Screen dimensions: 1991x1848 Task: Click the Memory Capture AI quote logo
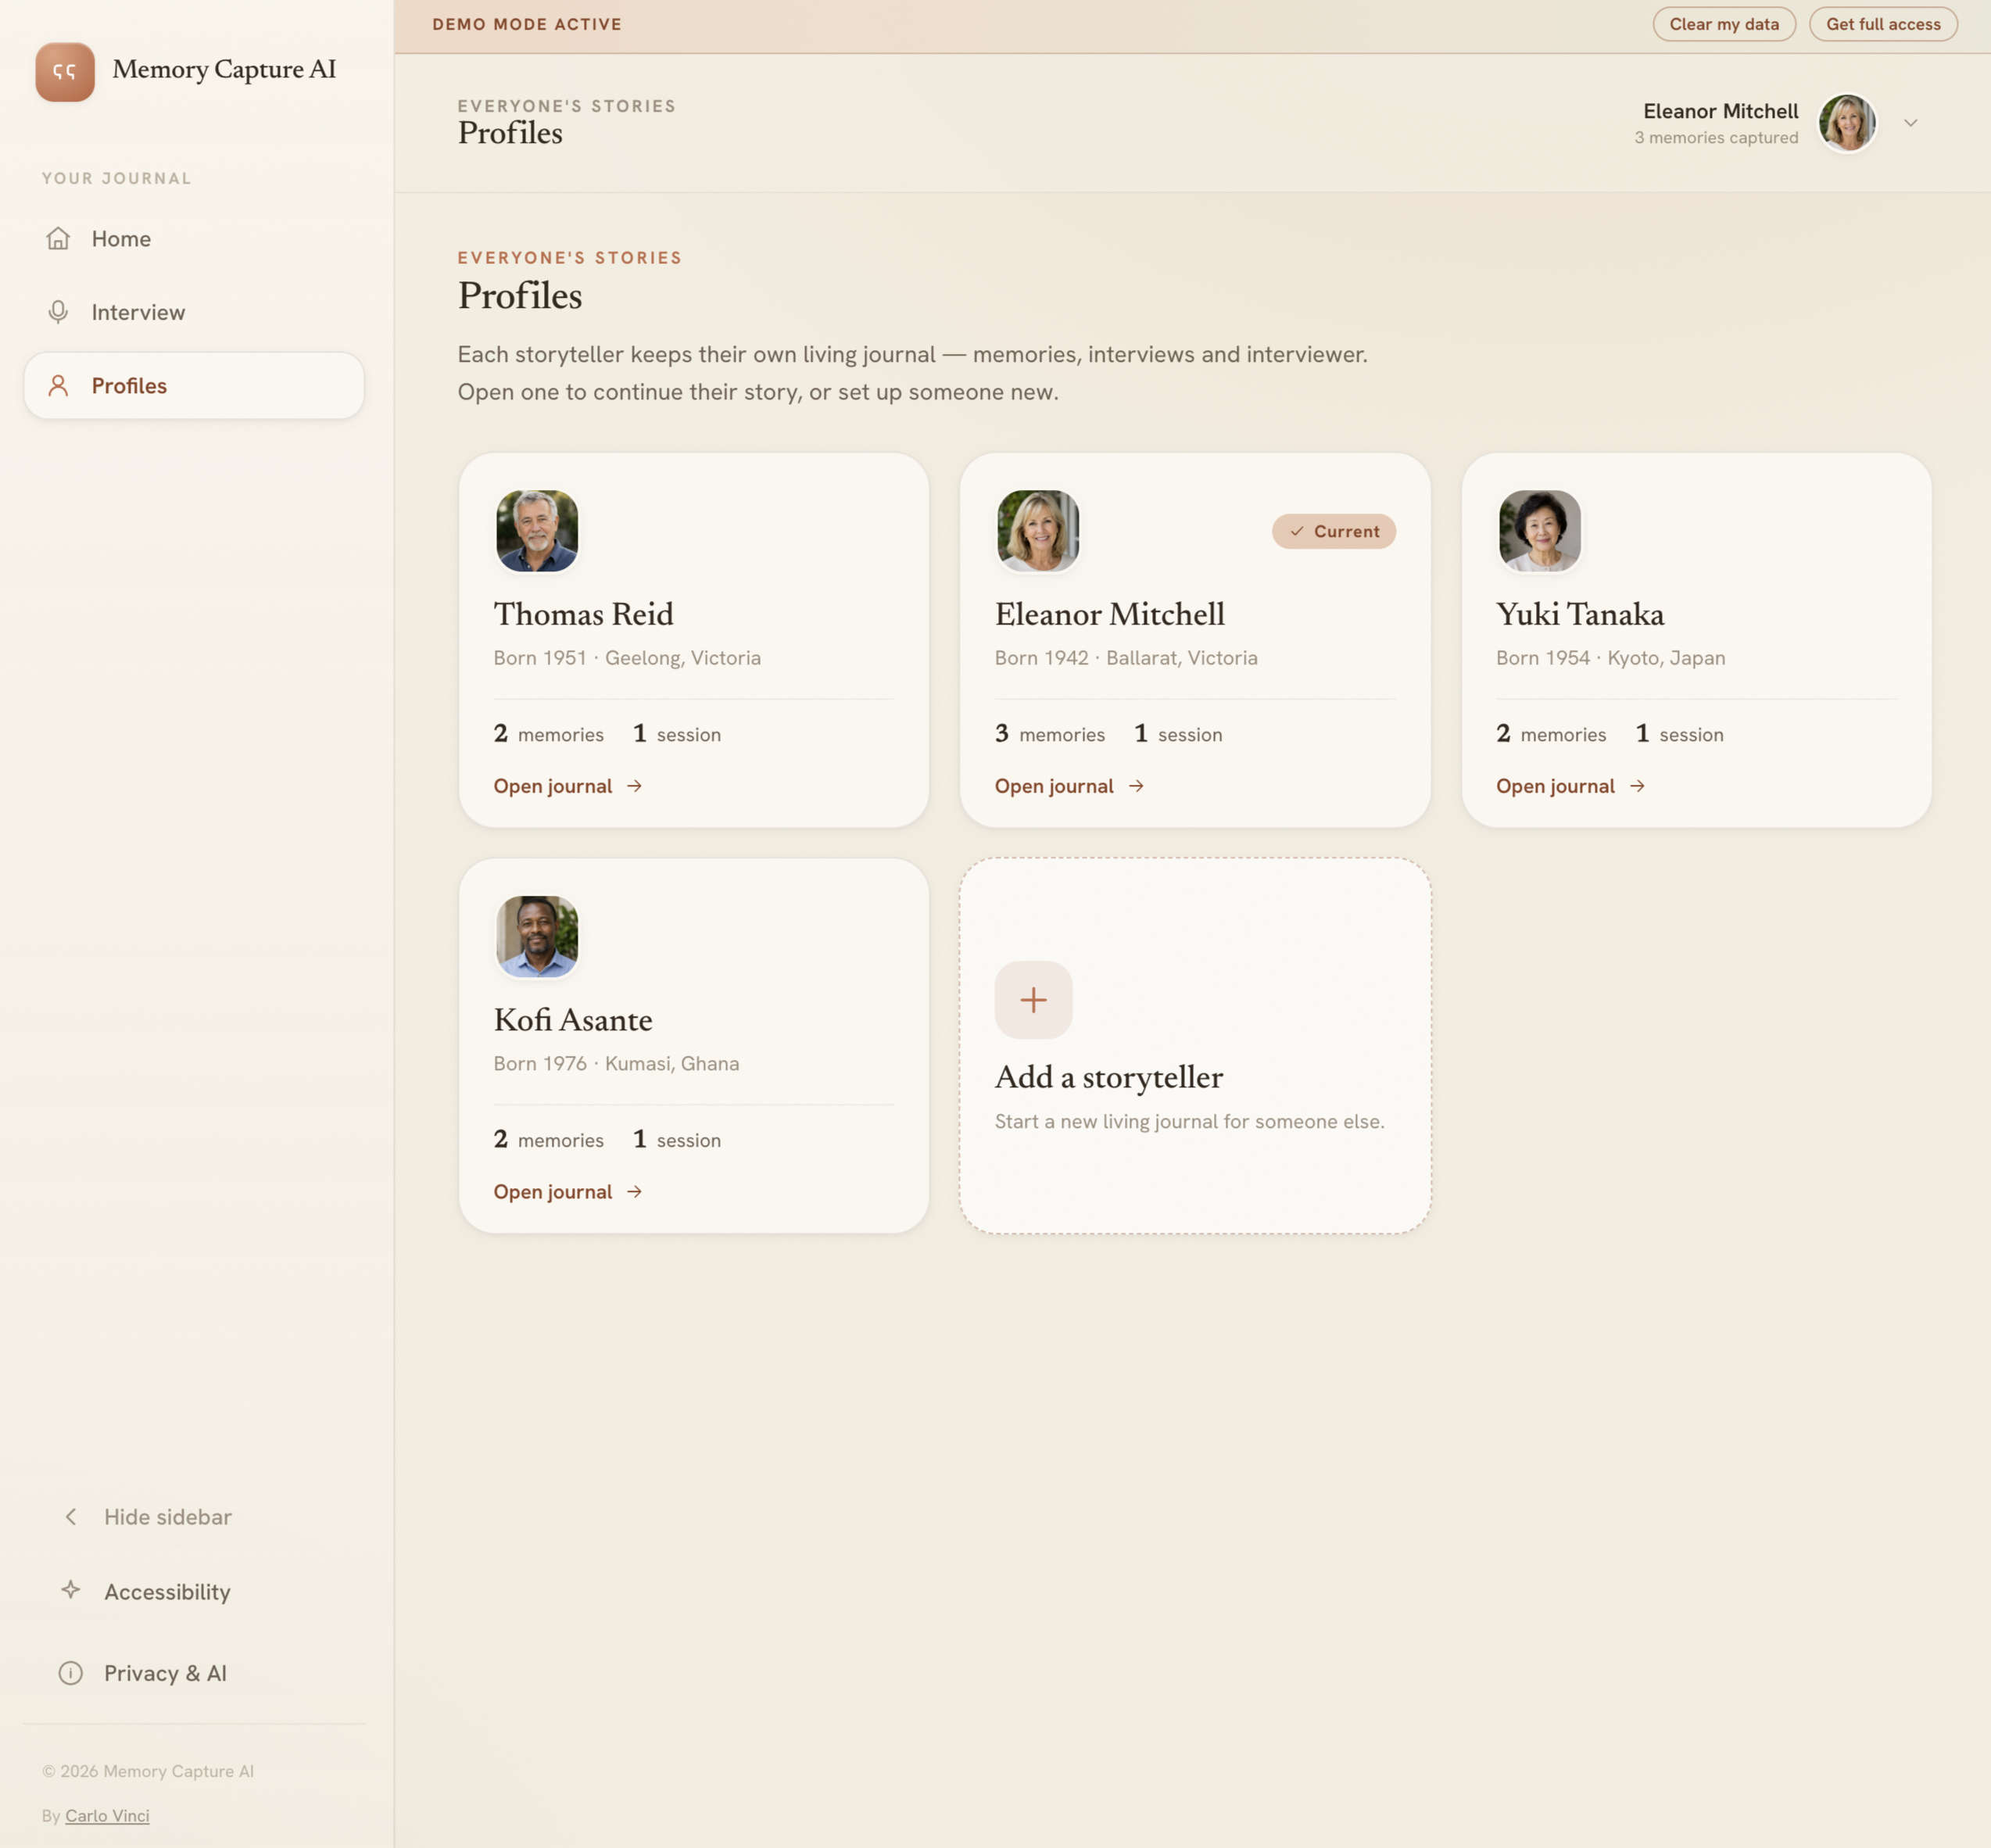coord(65,72)
